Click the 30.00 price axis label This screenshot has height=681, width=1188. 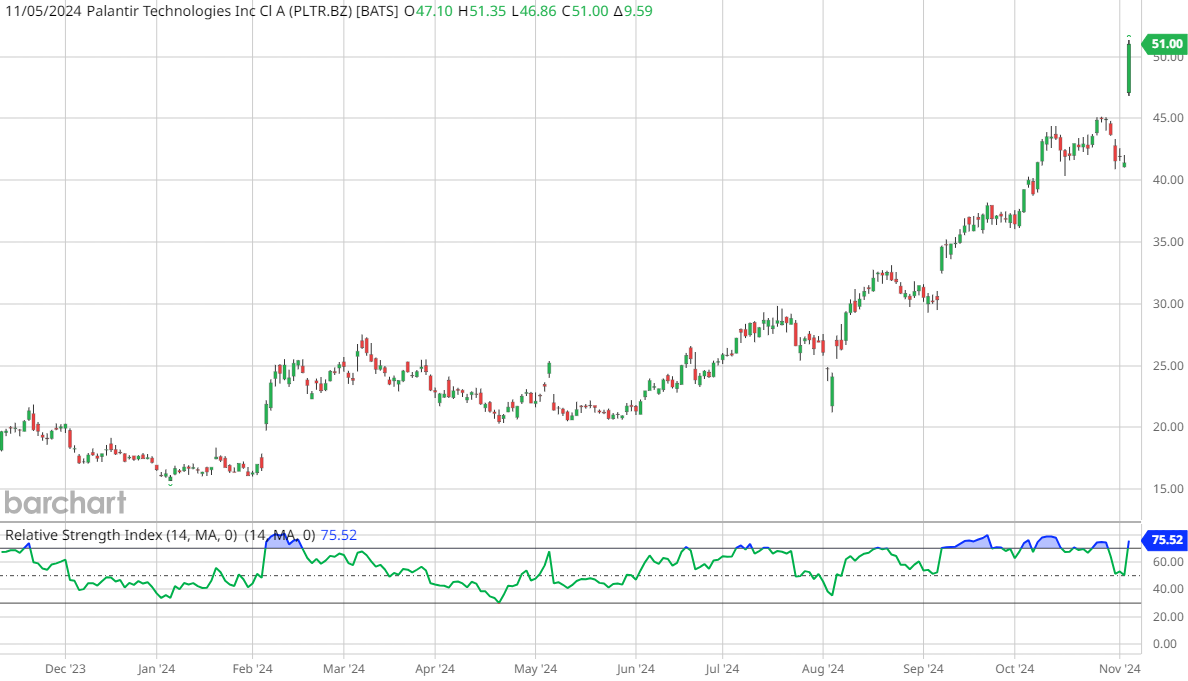coord(1168,304)
